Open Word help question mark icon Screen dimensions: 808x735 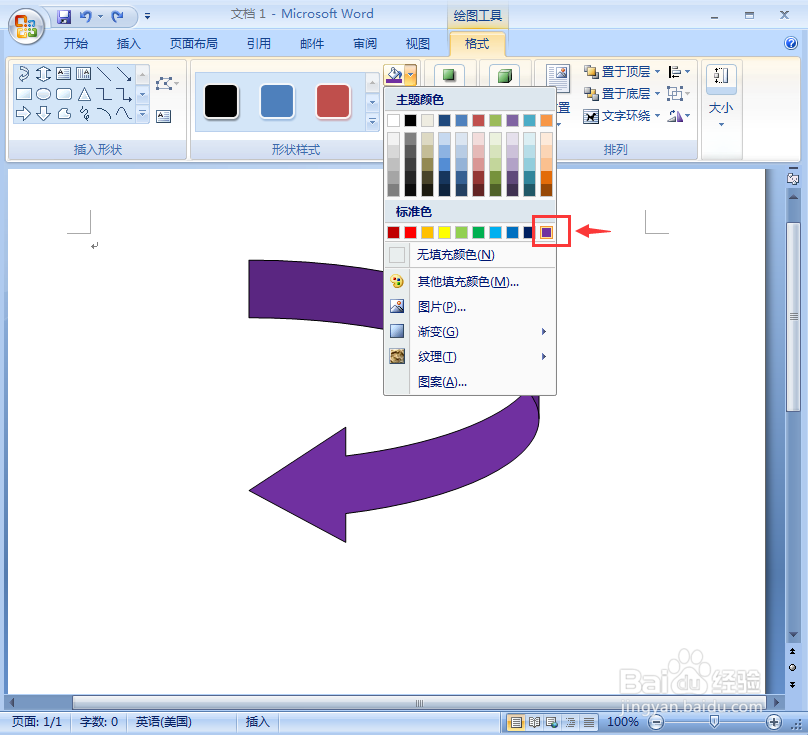coord(790,43)
